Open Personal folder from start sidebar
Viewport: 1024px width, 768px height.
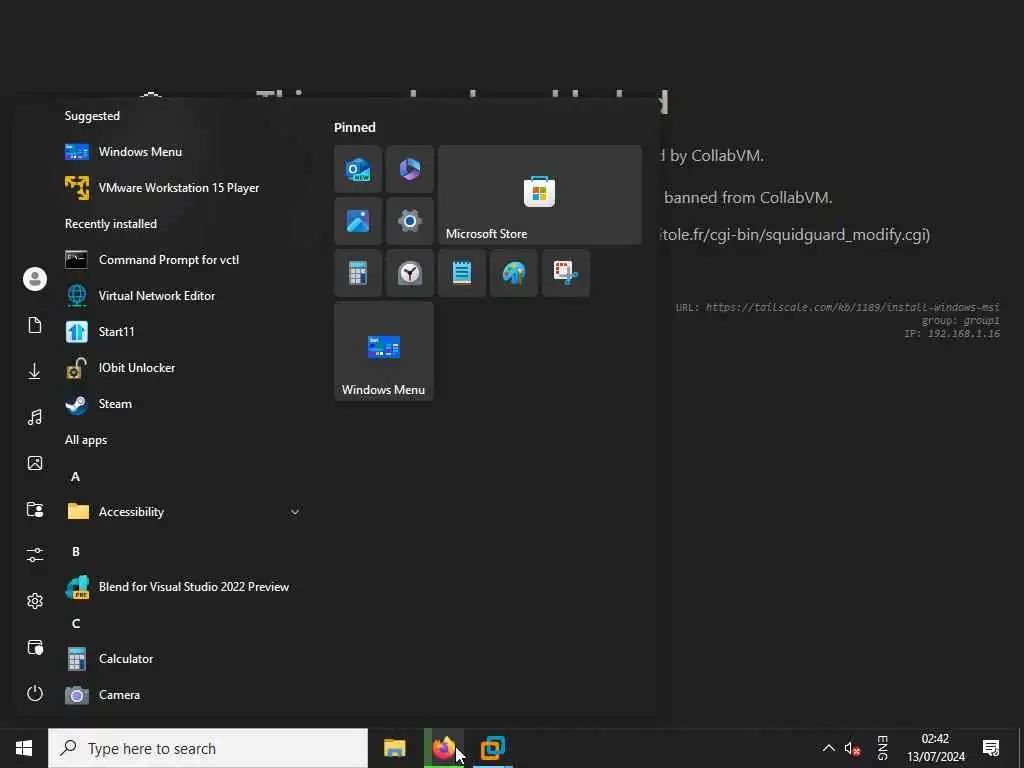pos(35,509)
